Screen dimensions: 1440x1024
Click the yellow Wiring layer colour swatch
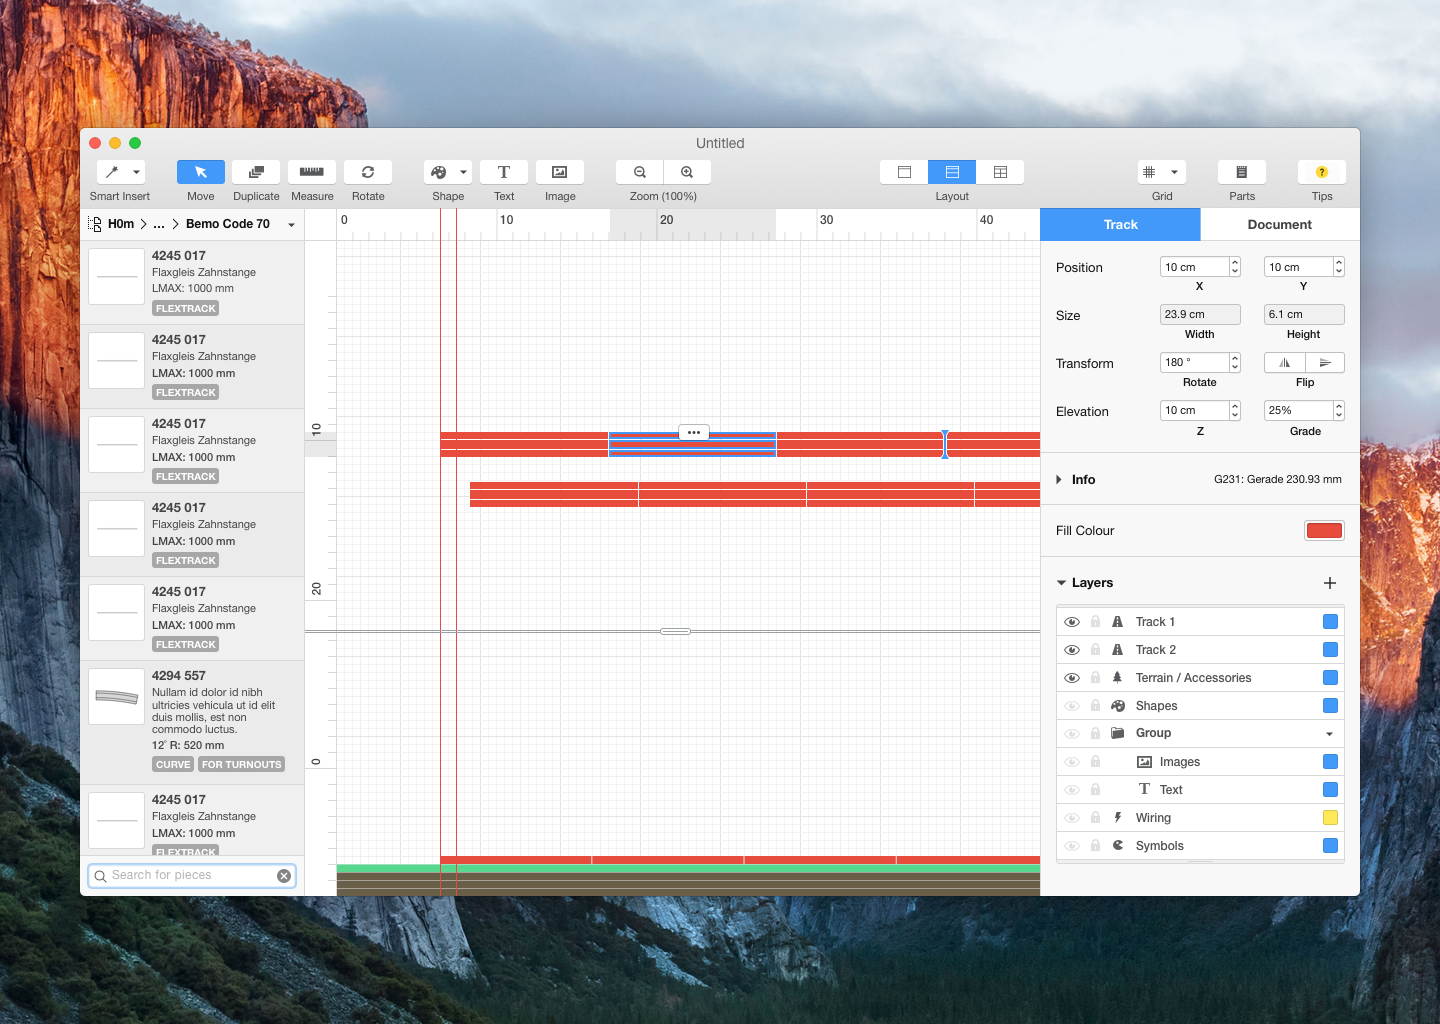(x=1330, y=818)
